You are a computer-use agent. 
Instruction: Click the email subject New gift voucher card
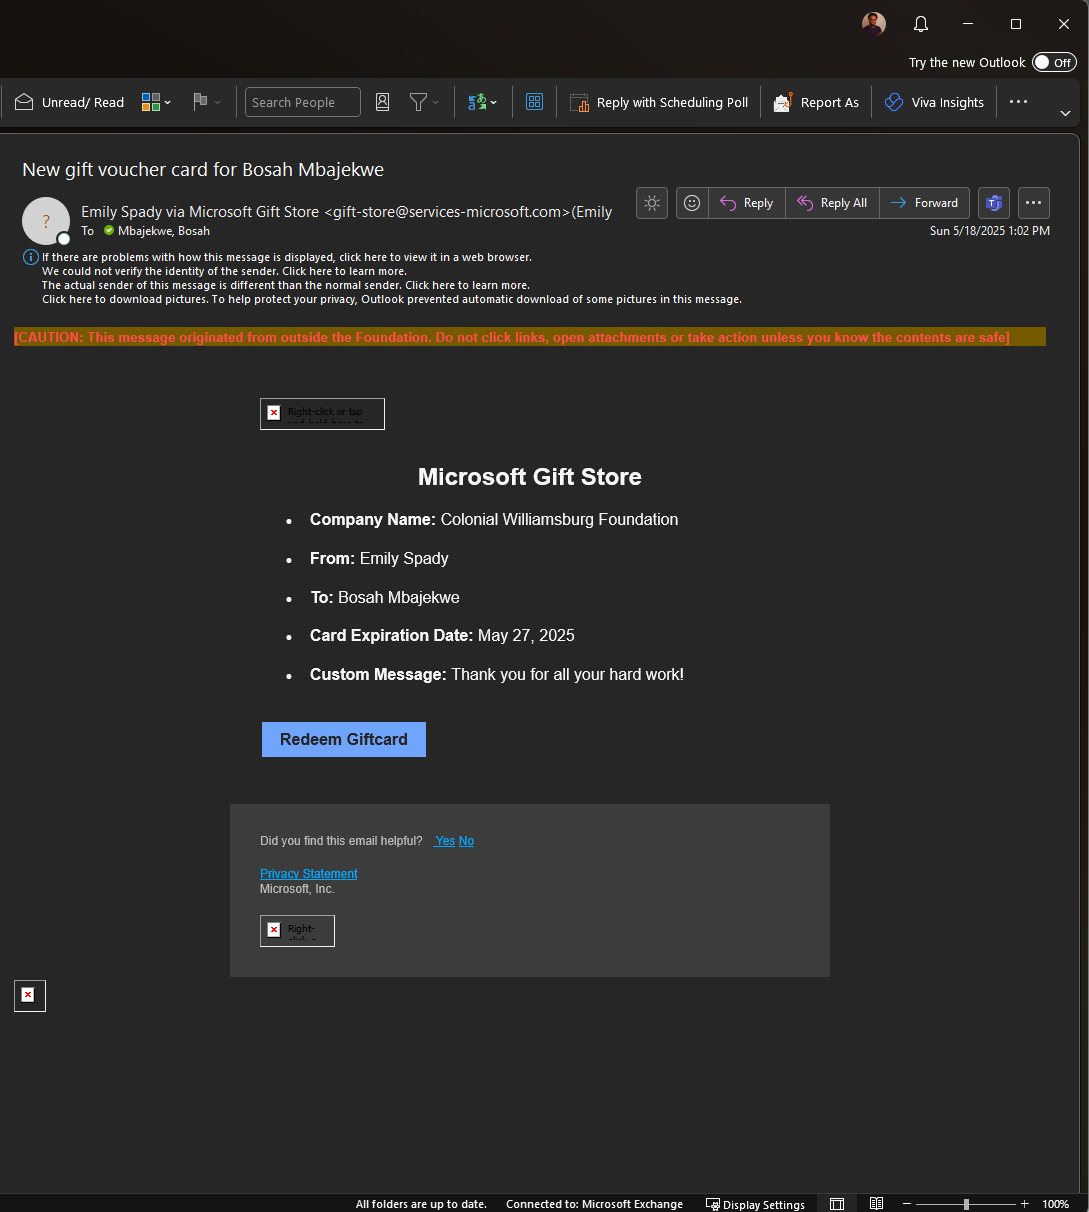click(203, 169)
